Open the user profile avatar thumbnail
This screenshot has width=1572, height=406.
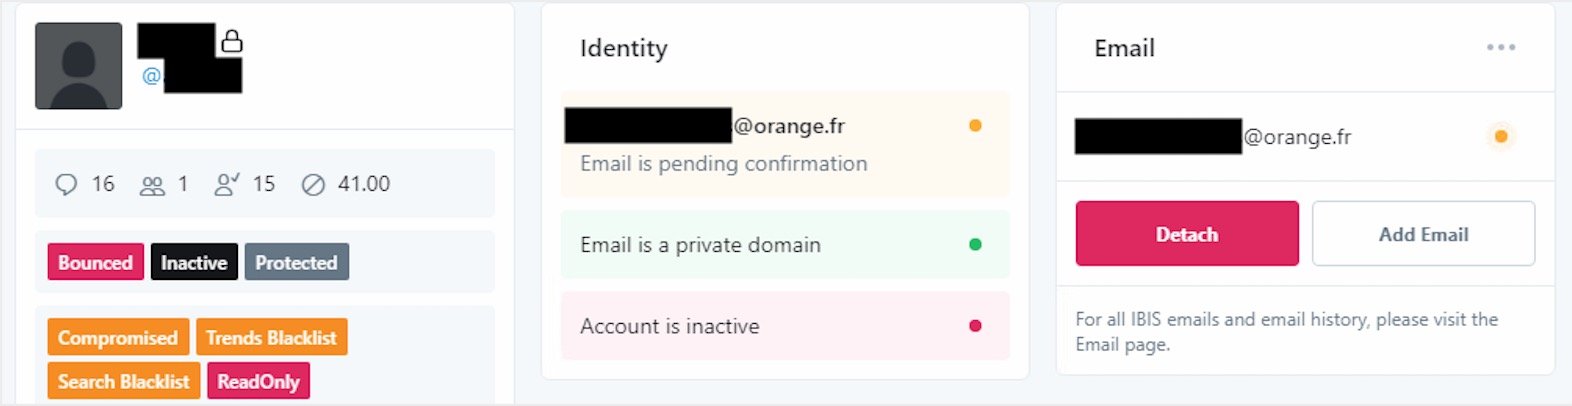pyautogui.click(x=78, y=66)
